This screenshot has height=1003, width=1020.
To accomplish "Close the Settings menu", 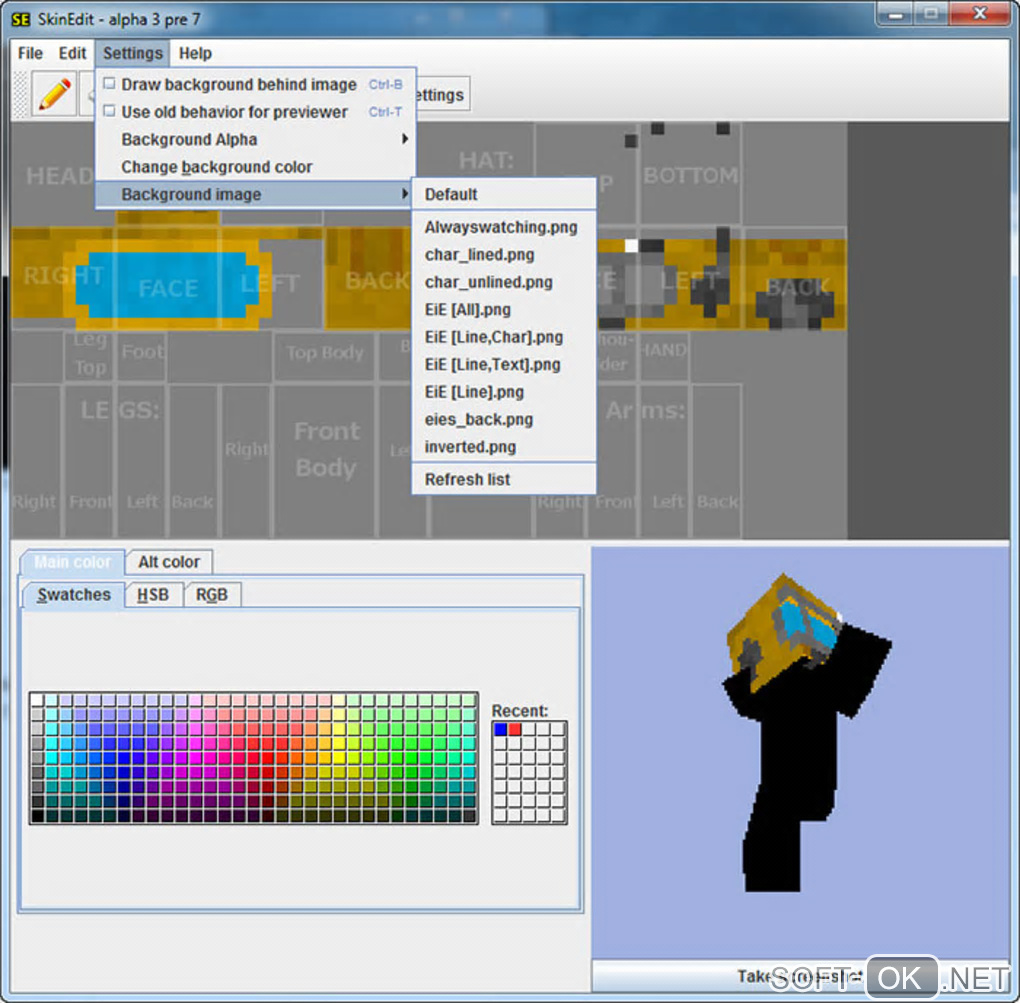I will click(133, 53).
